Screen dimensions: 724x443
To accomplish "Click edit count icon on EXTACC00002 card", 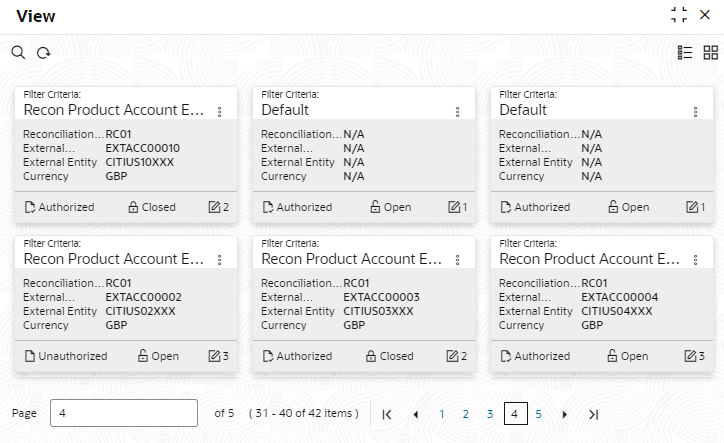I will (214, 356).
